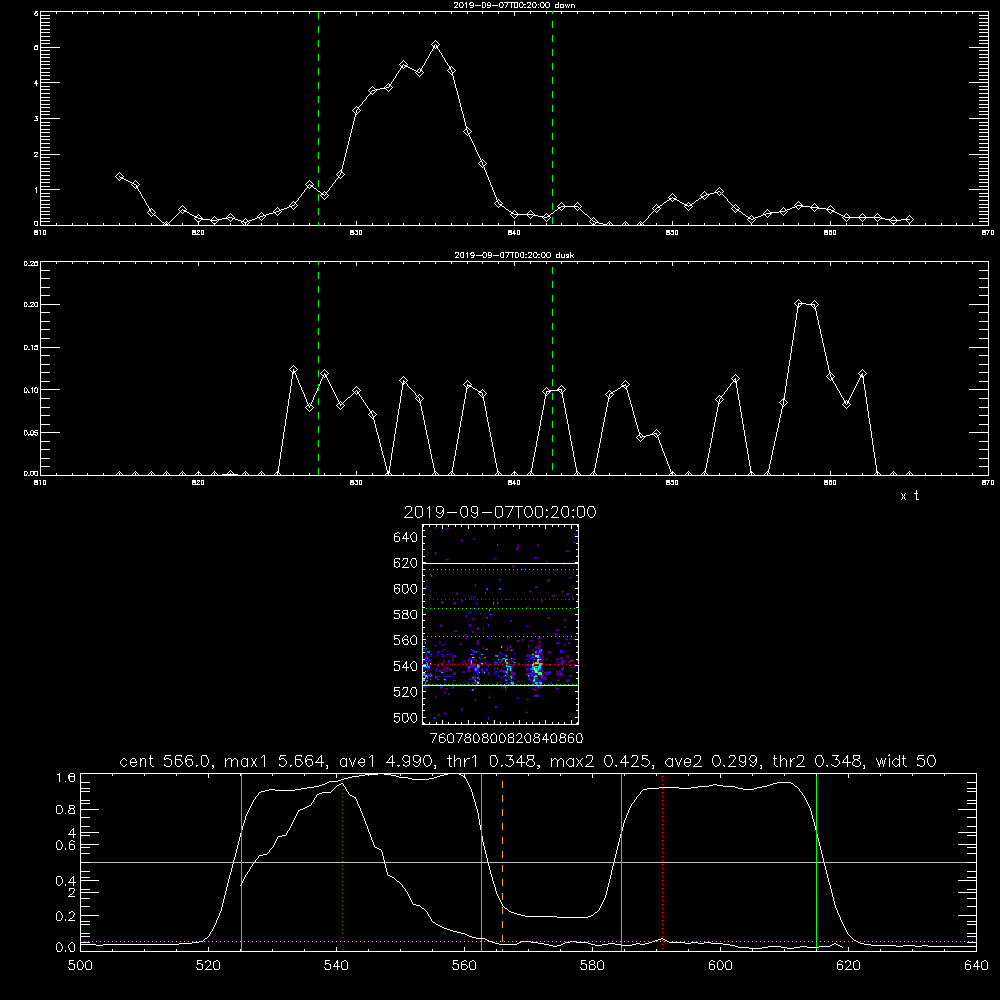
Task: Click the brightest emission blob in the heatmap
Action: click(537, 668)
